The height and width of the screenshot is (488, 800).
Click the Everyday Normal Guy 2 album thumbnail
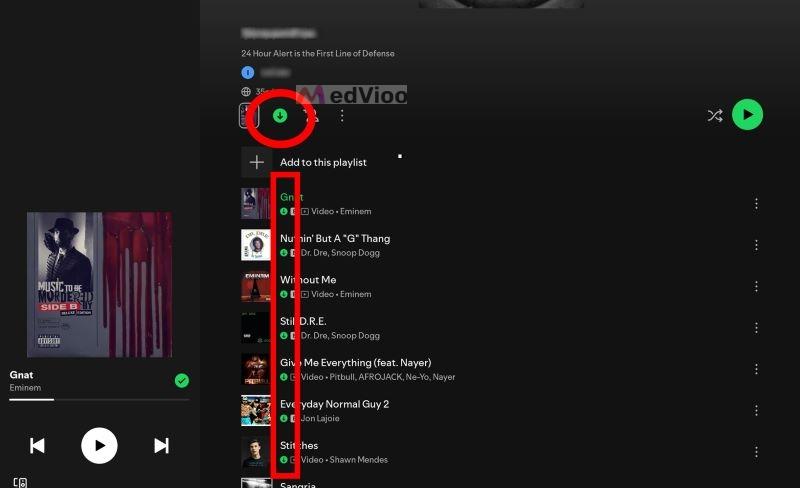(256, 410)
